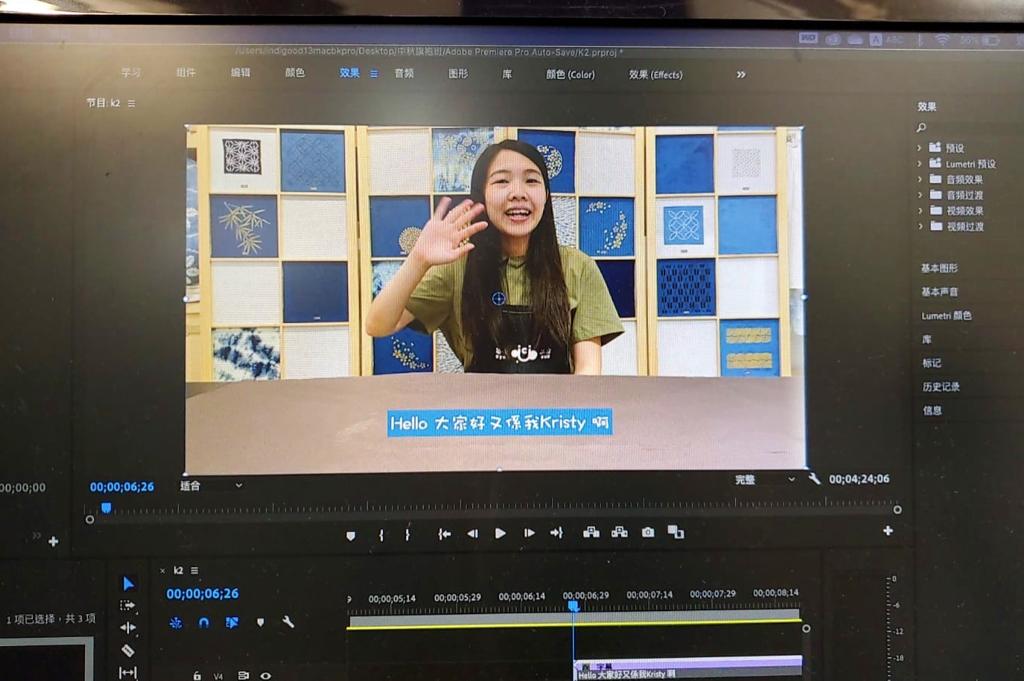Click the timeline playhead marker

tap(573, 606)
